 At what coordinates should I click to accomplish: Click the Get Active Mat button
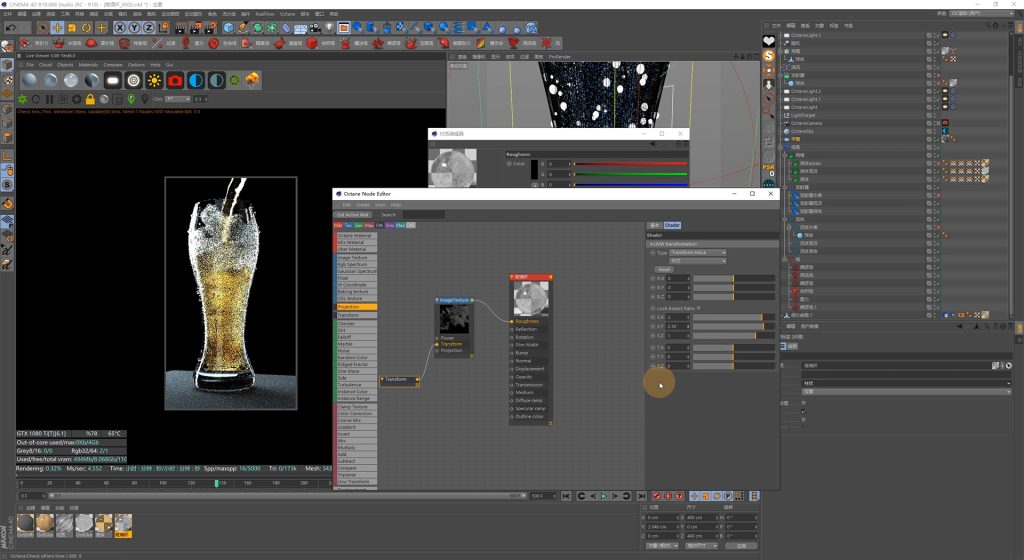point(353,214)
